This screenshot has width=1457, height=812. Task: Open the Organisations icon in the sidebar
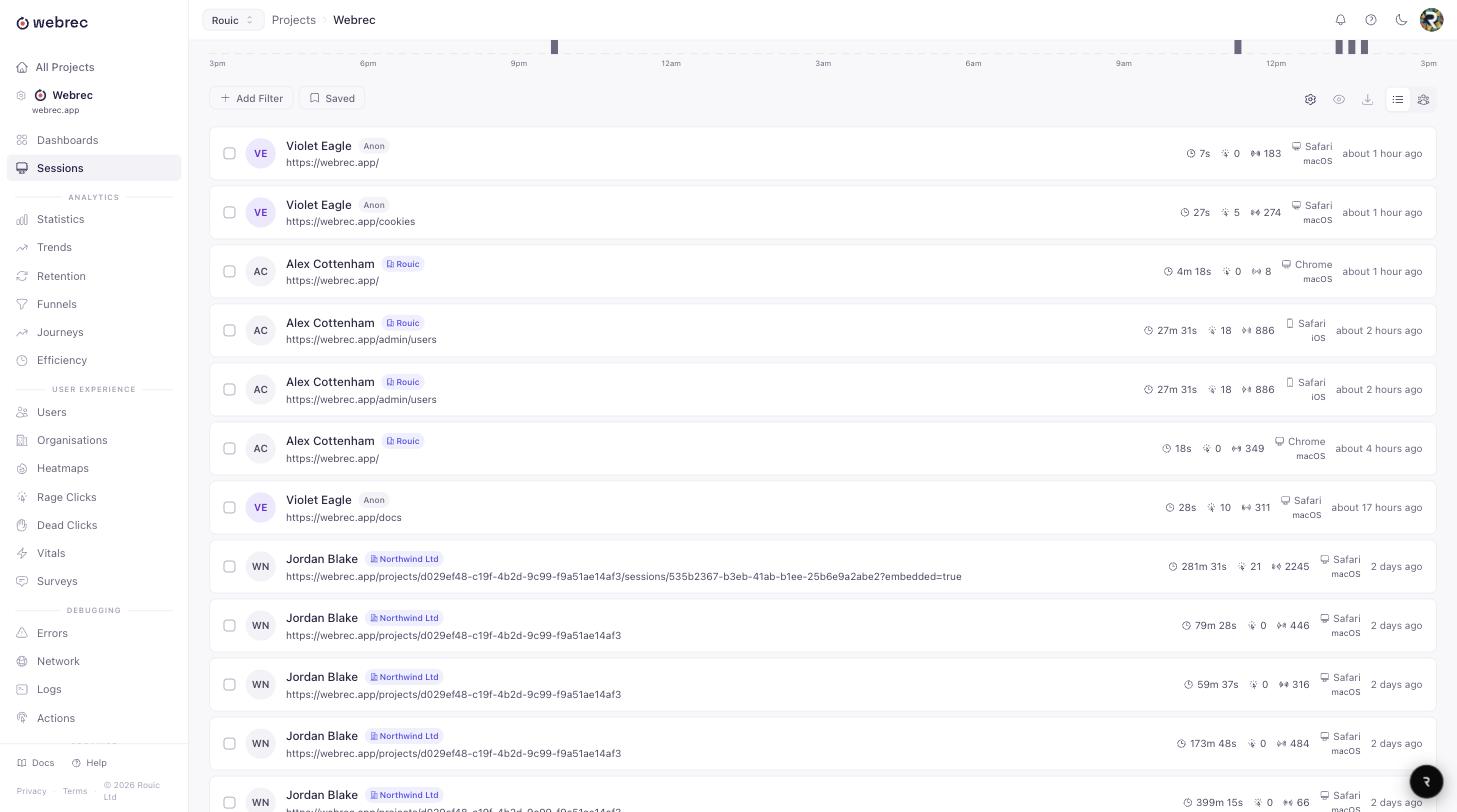pos(22,440)
